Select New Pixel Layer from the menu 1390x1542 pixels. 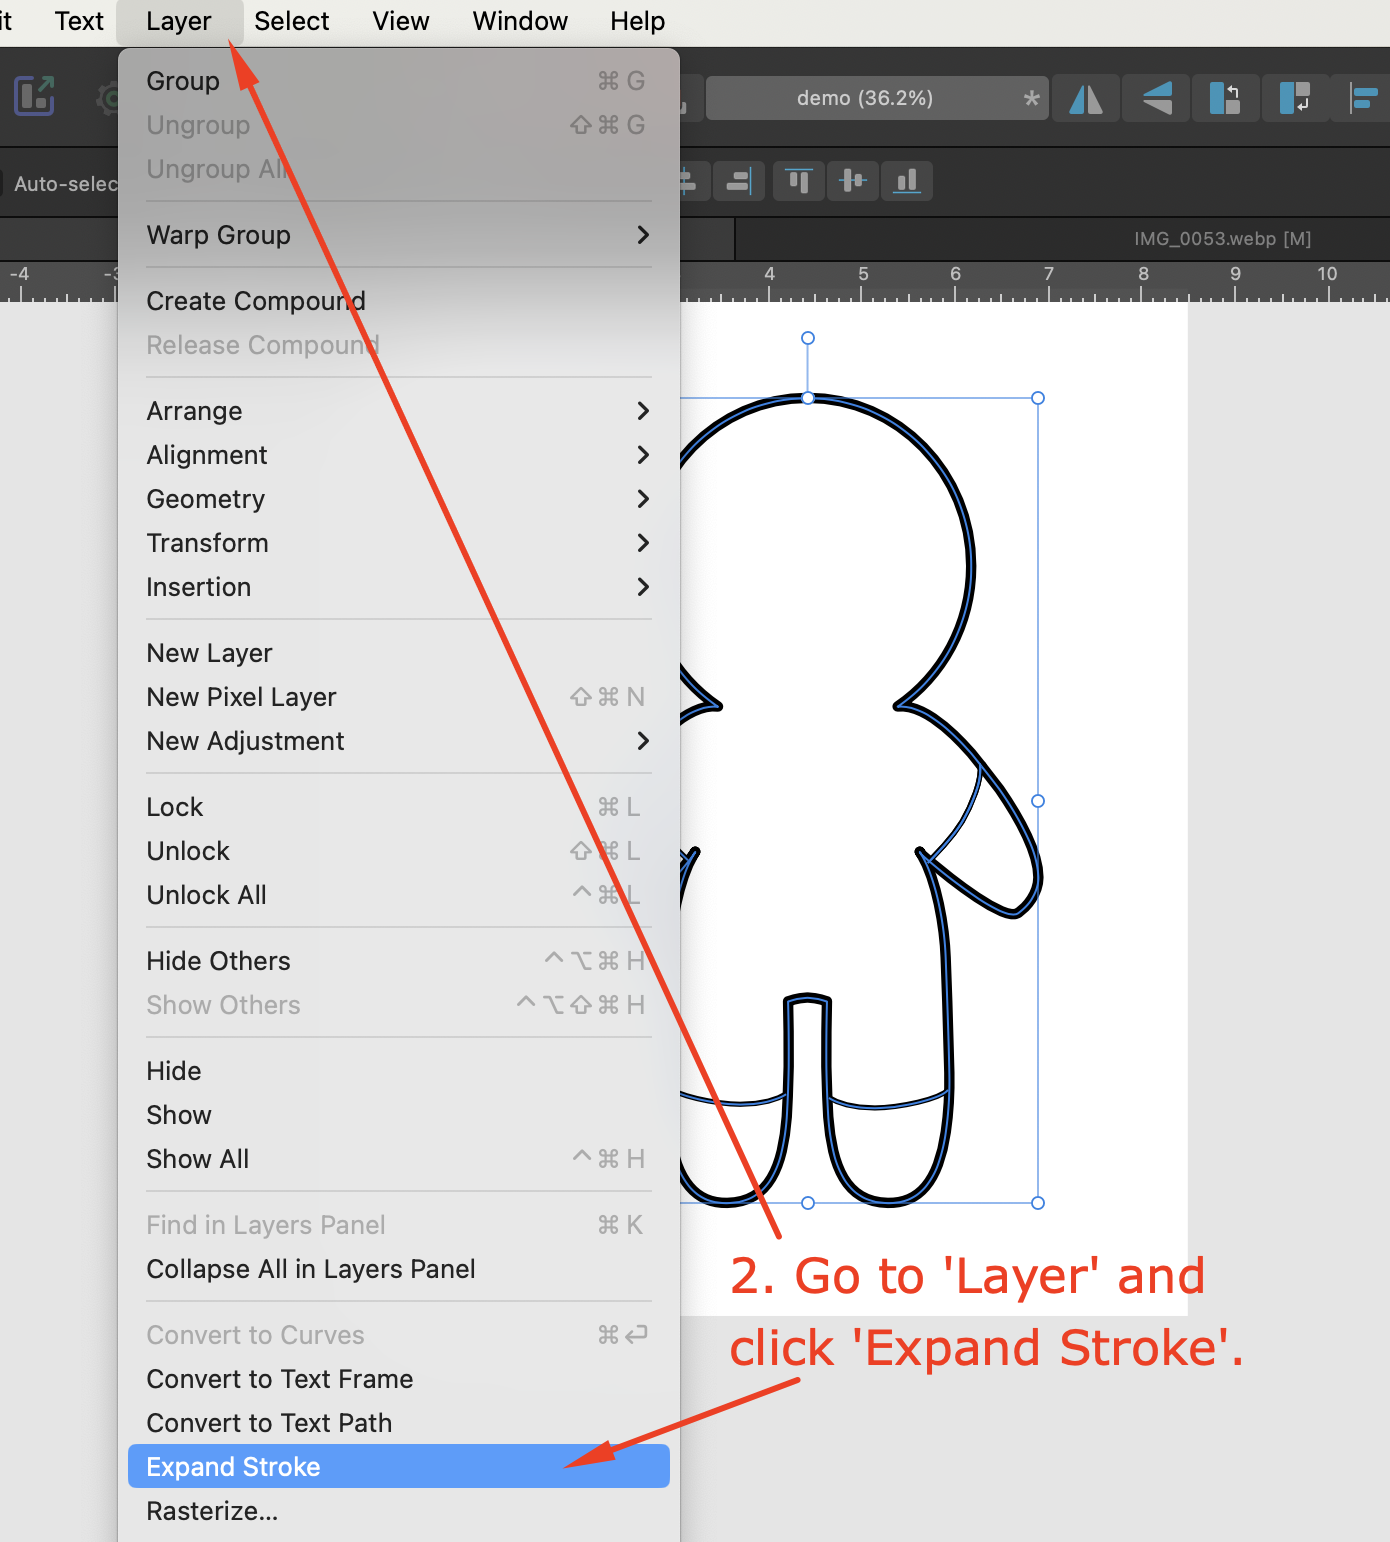click(x=241, y=697)
